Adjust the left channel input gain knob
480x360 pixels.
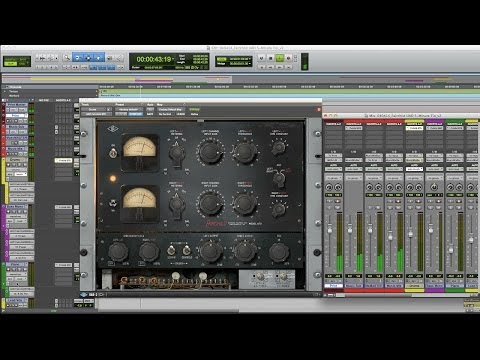[210, 152]
